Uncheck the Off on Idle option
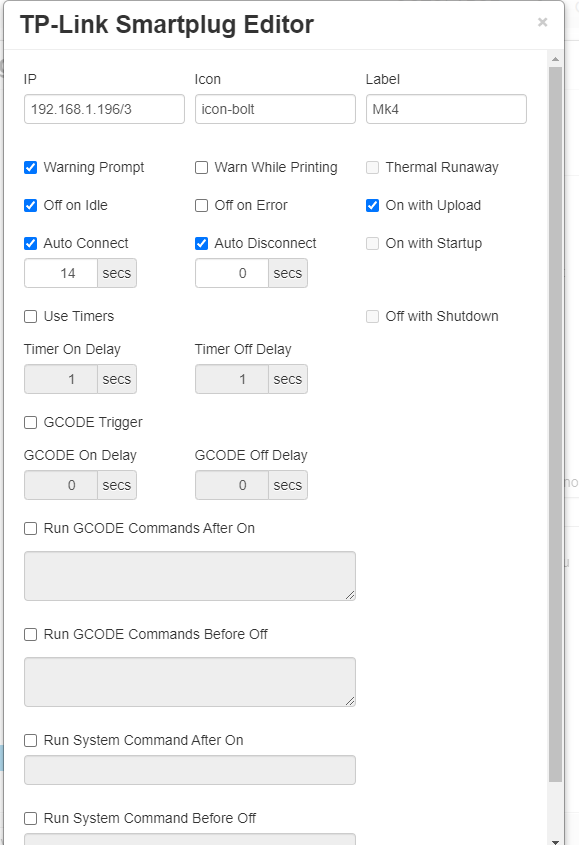Image resolution: width=579 pixels, height=845 pixels. pos(30,205)
